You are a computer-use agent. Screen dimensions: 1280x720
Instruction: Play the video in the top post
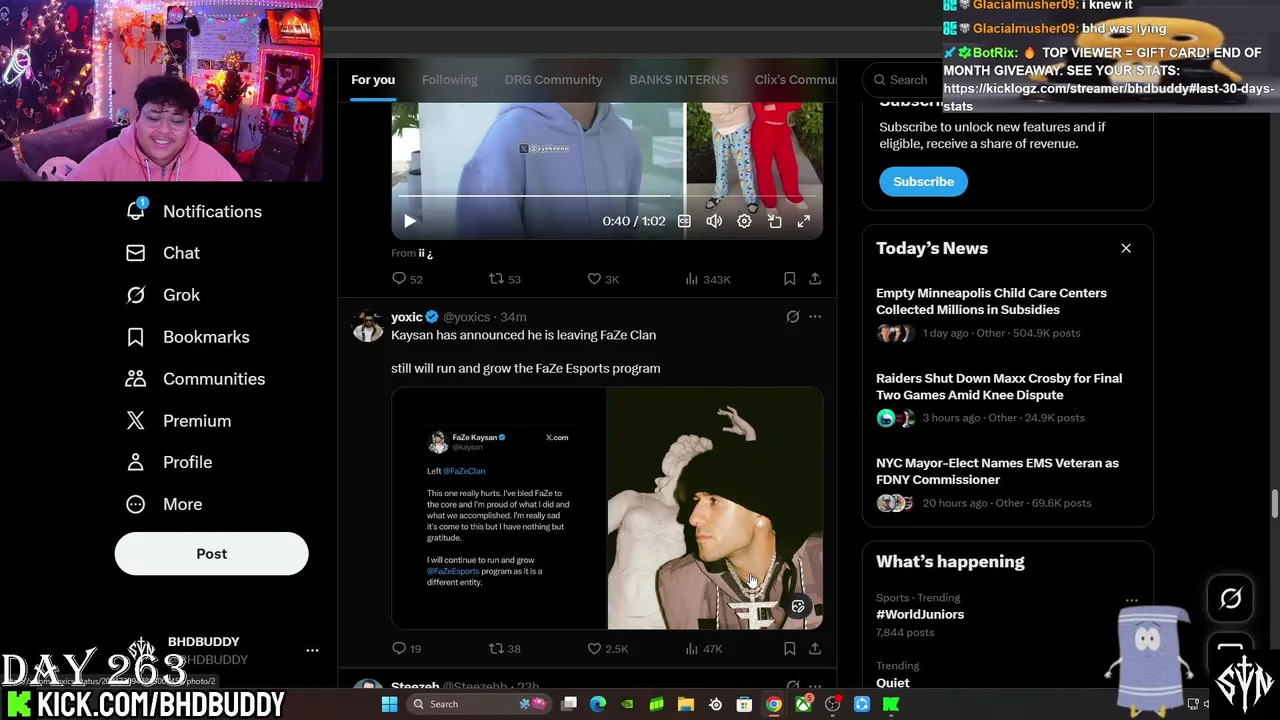(x=409, y=221)
